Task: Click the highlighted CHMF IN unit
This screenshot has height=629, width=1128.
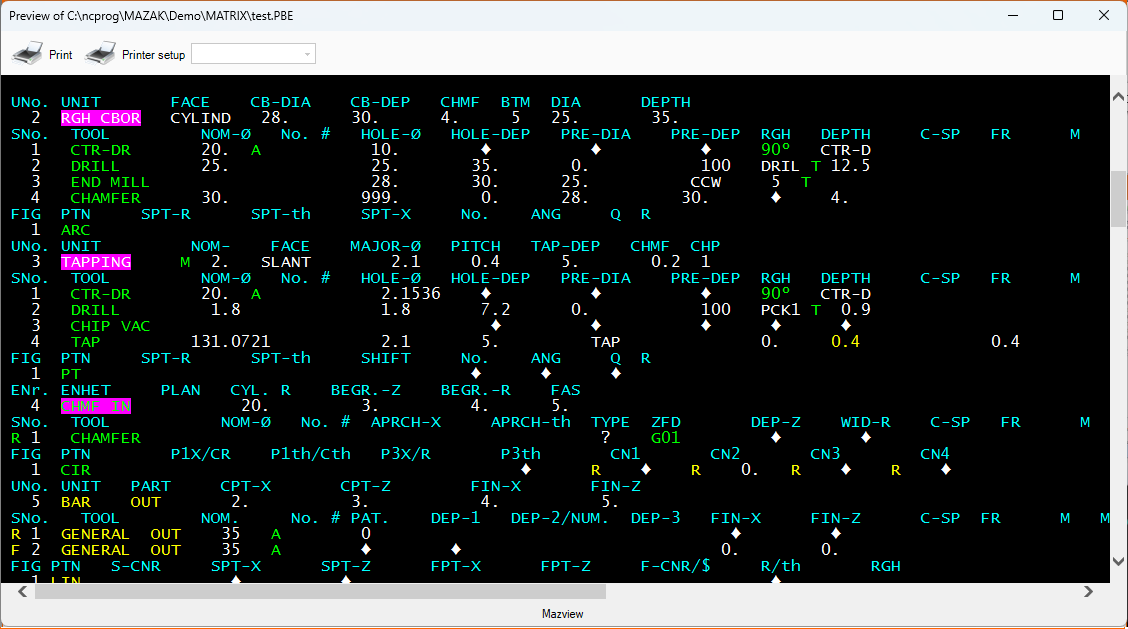Action: [x=96, y=406]
